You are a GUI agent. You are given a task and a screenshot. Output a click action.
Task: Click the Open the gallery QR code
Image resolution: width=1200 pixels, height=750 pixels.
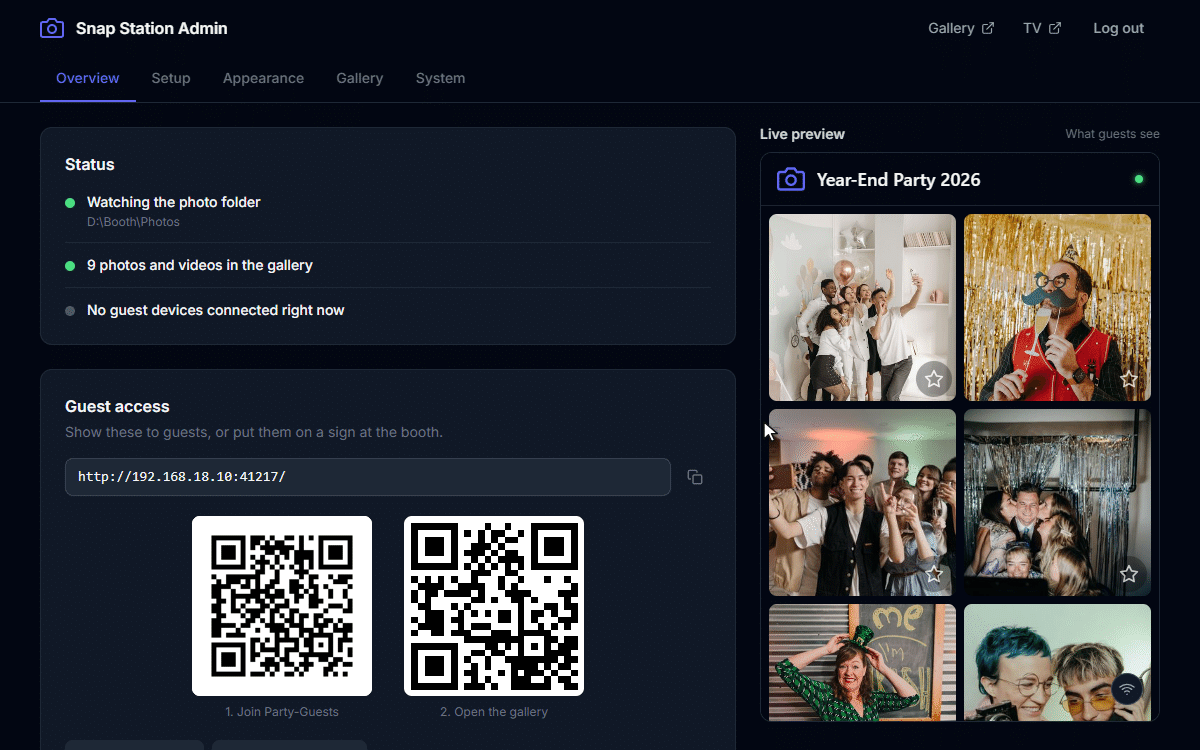pos(494,606)
